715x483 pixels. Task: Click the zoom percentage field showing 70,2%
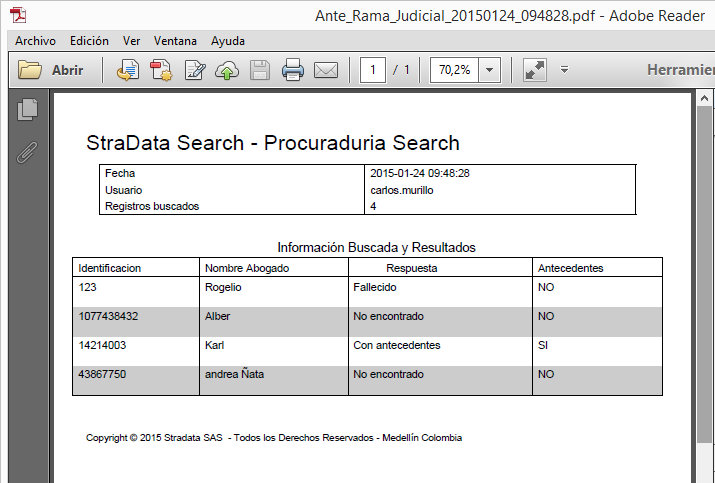pyautogui.click(x=454, y=70)
